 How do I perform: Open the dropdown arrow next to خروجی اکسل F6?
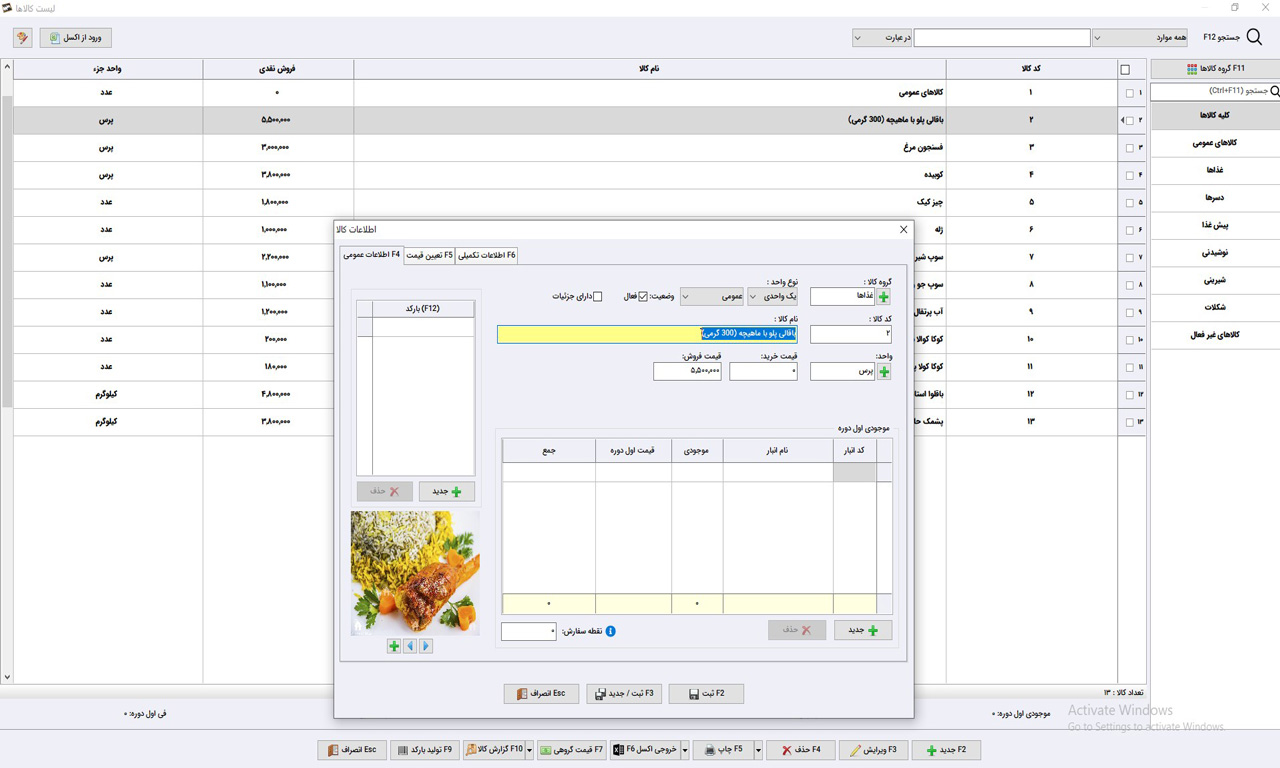click(685, 750)
